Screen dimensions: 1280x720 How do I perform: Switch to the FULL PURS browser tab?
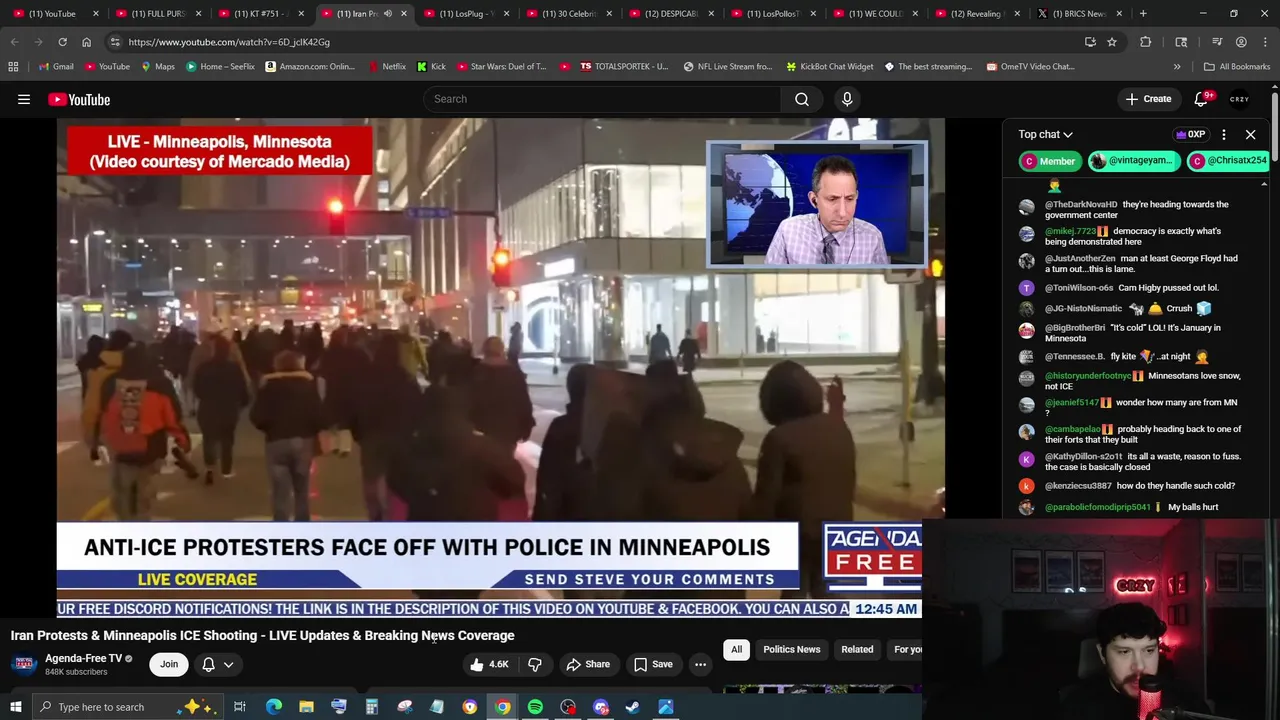point(158,14)
